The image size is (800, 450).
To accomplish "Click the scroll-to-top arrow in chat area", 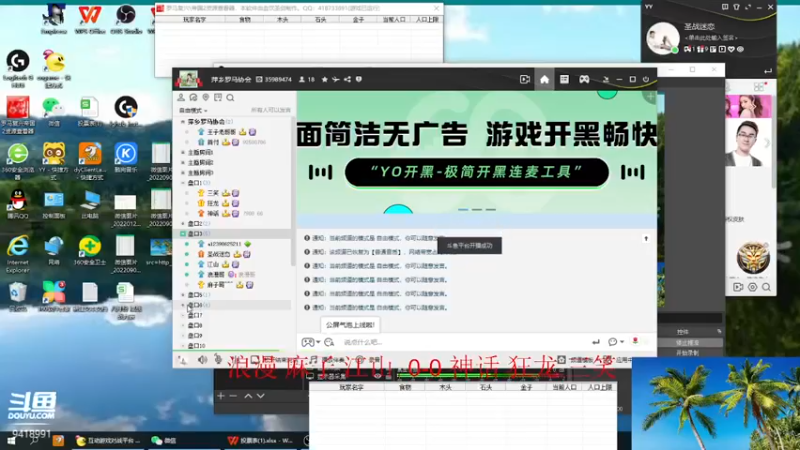I will [x=646, y=239].
